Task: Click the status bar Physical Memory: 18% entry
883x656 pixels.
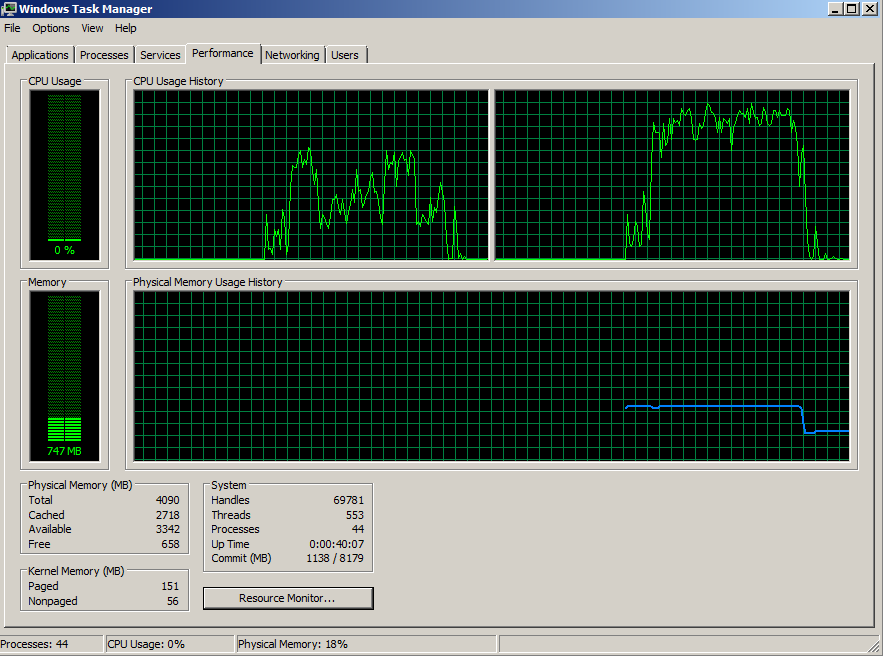Action: (366, 644)
